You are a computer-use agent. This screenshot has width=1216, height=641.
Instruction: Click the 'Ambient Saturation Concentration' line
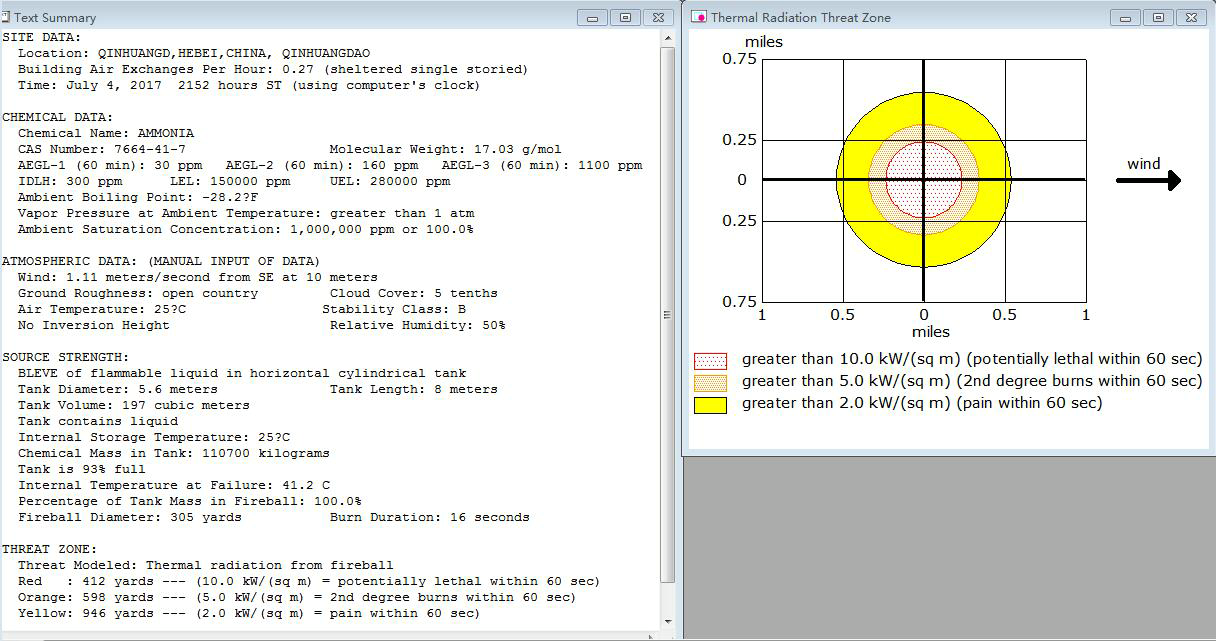pos(246,229)
